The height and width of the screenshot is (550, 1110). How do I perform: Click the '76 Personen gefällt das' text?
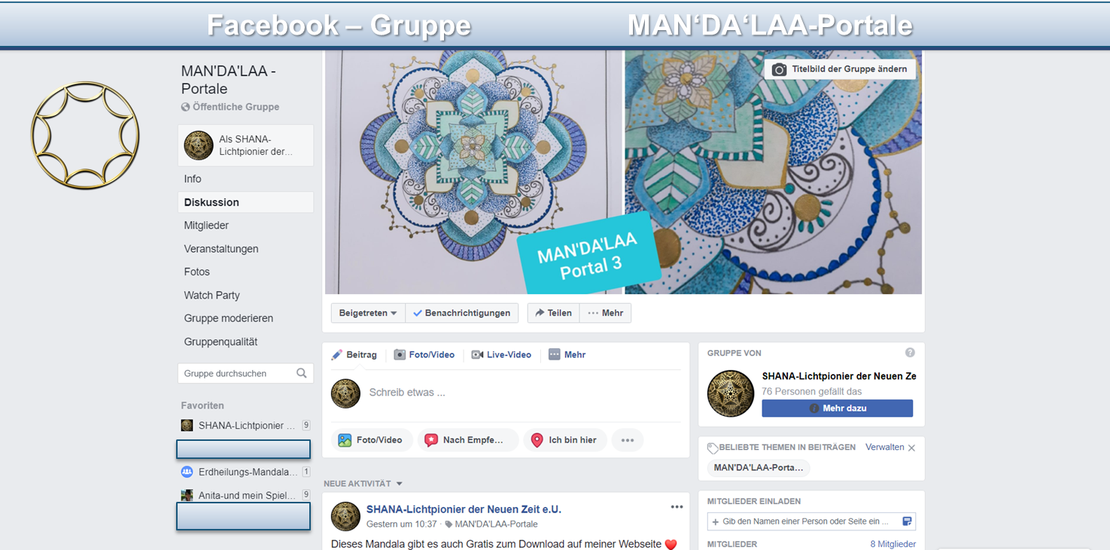(x=811, y=391)
